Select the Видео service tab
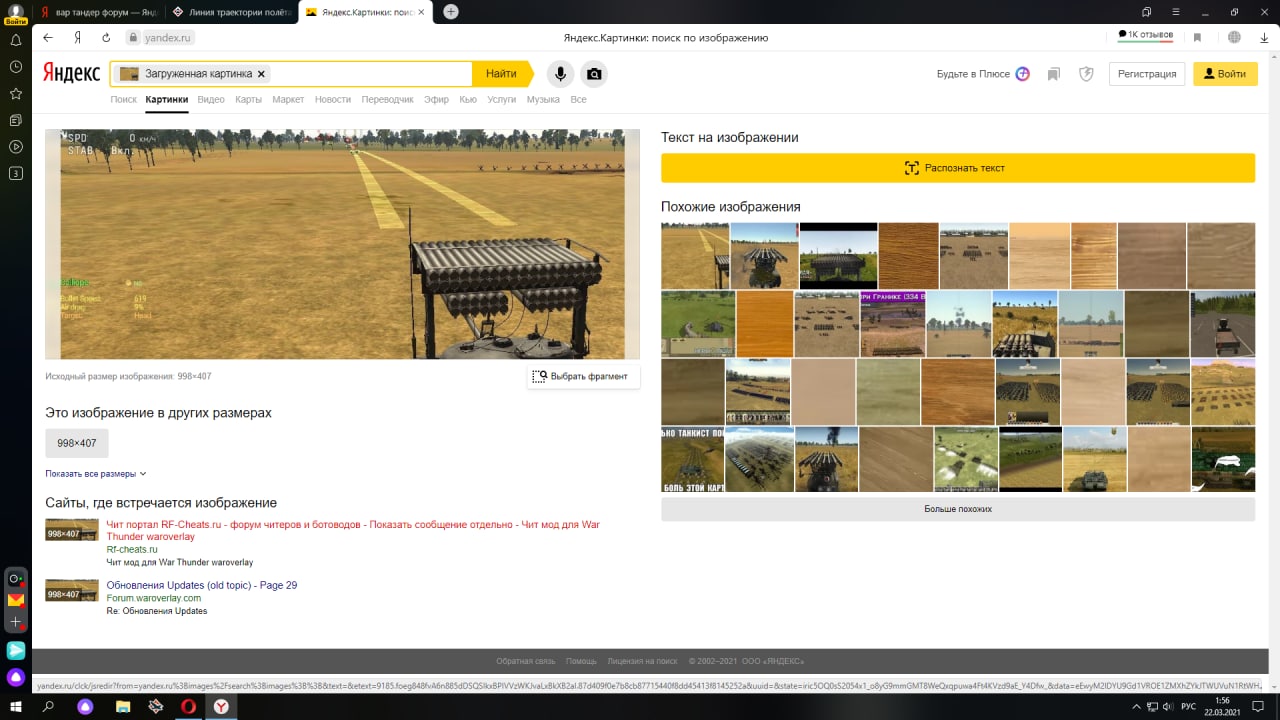Screen dimensions: 1280x720 point(211,100)
